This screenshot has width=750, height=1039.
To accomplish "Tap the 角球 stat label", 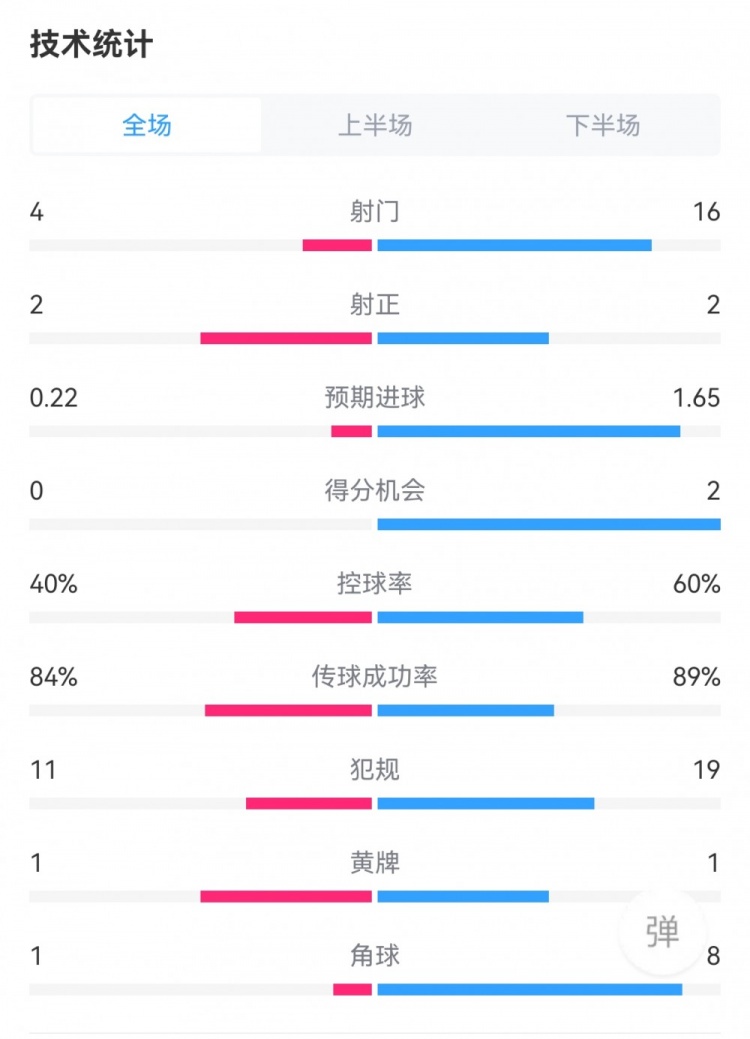I will 375,955.
